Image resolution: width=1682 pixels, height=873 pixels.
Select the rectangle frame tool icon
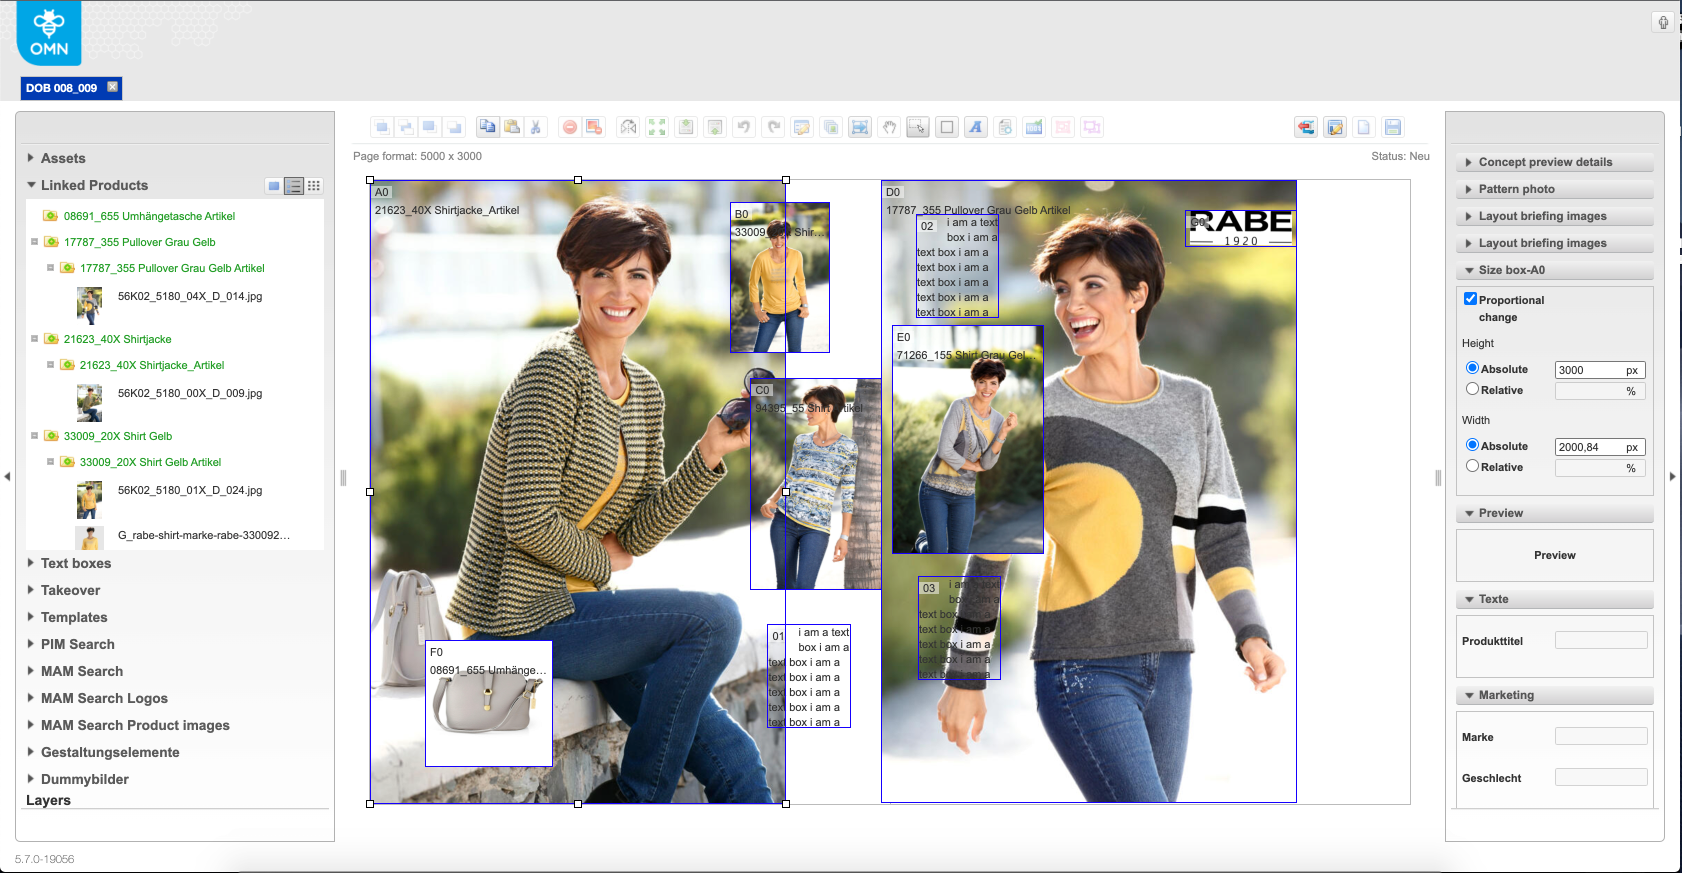(947, 127)
